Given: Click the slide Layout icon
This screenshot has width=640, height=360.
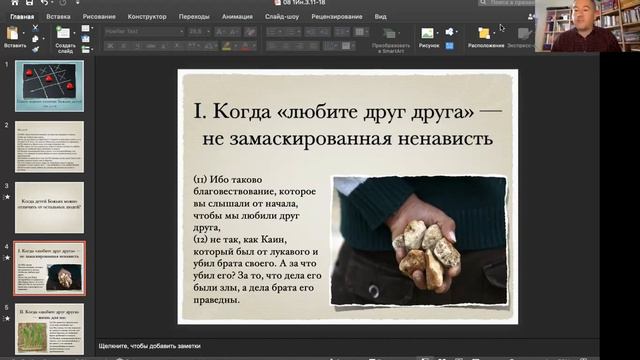Looking at the screenshot, I should (x=85, y=28).
